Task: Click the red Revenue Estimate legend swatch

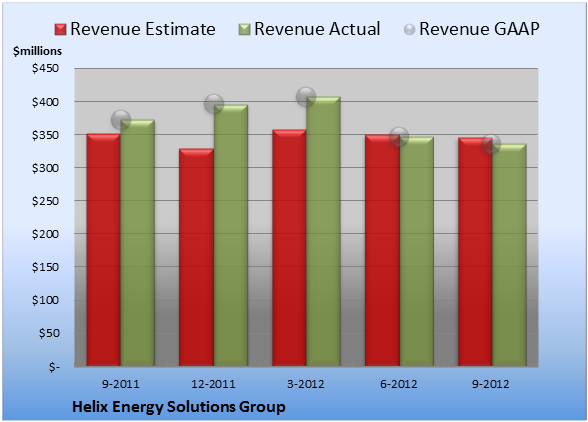Action: point(60,30)
